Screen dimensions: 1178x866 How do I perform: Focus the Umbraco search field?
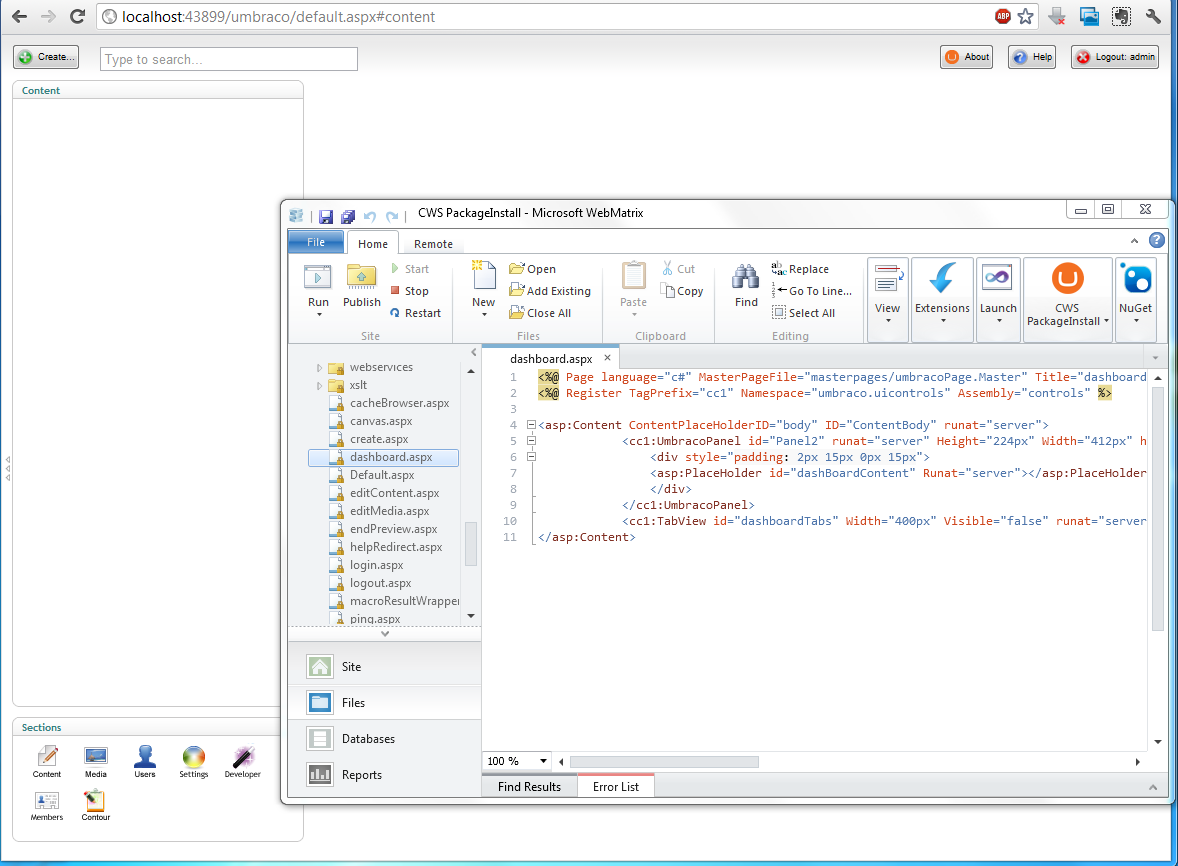click(x=228, y=59)
